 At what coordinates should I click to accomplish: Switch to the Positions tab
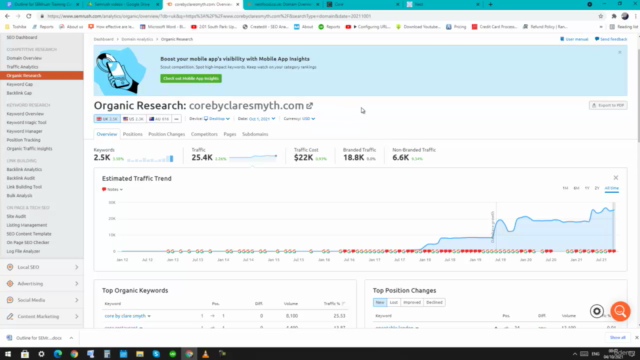133,134
